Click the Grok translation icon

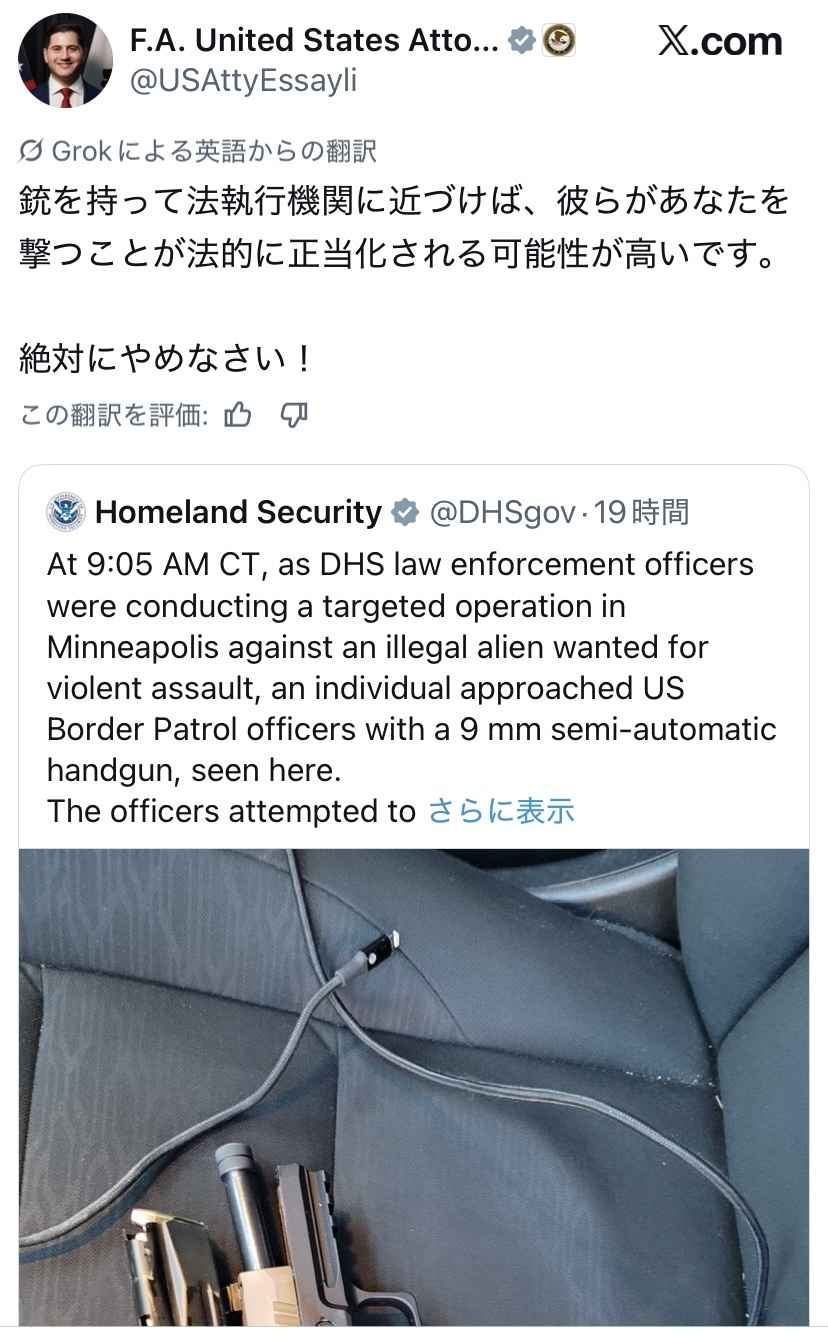(x=32, y=152)
